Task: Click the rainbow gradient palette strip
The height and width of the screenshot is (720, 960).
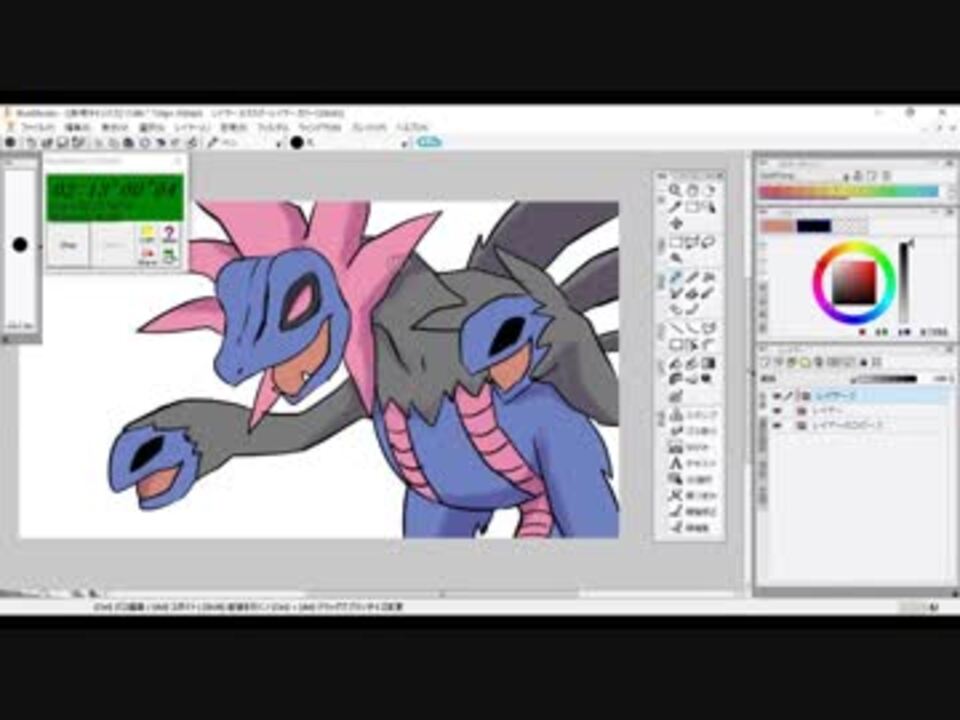Action: pyautogui.click(x=849, y=192)
